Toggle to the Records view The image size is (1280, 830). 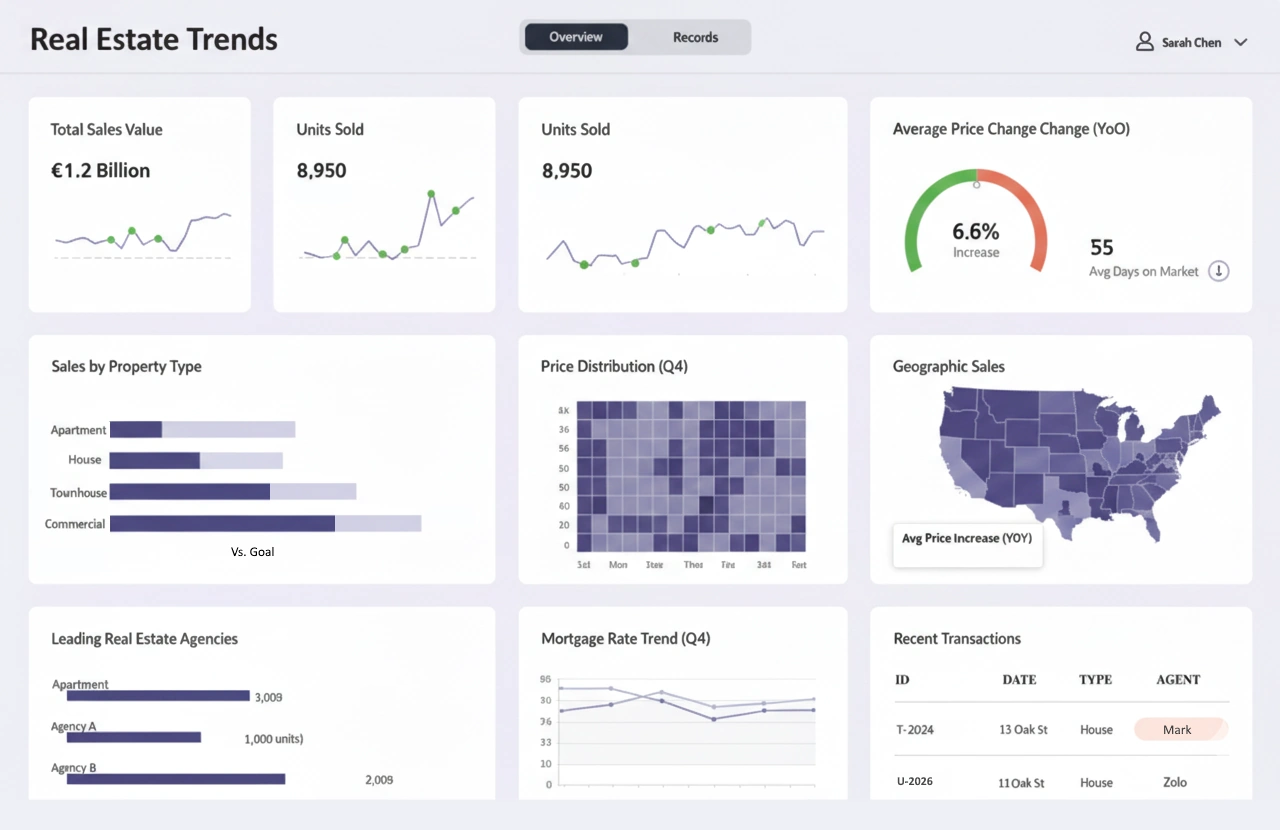(x=695, y=37)
